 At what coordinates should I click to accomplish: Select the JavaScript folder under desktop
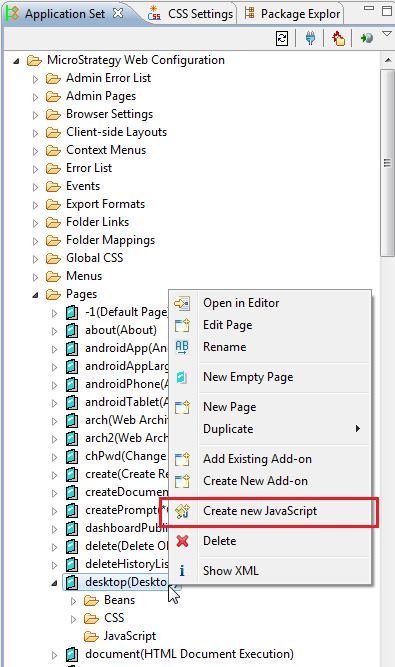(x=130, y=636)
